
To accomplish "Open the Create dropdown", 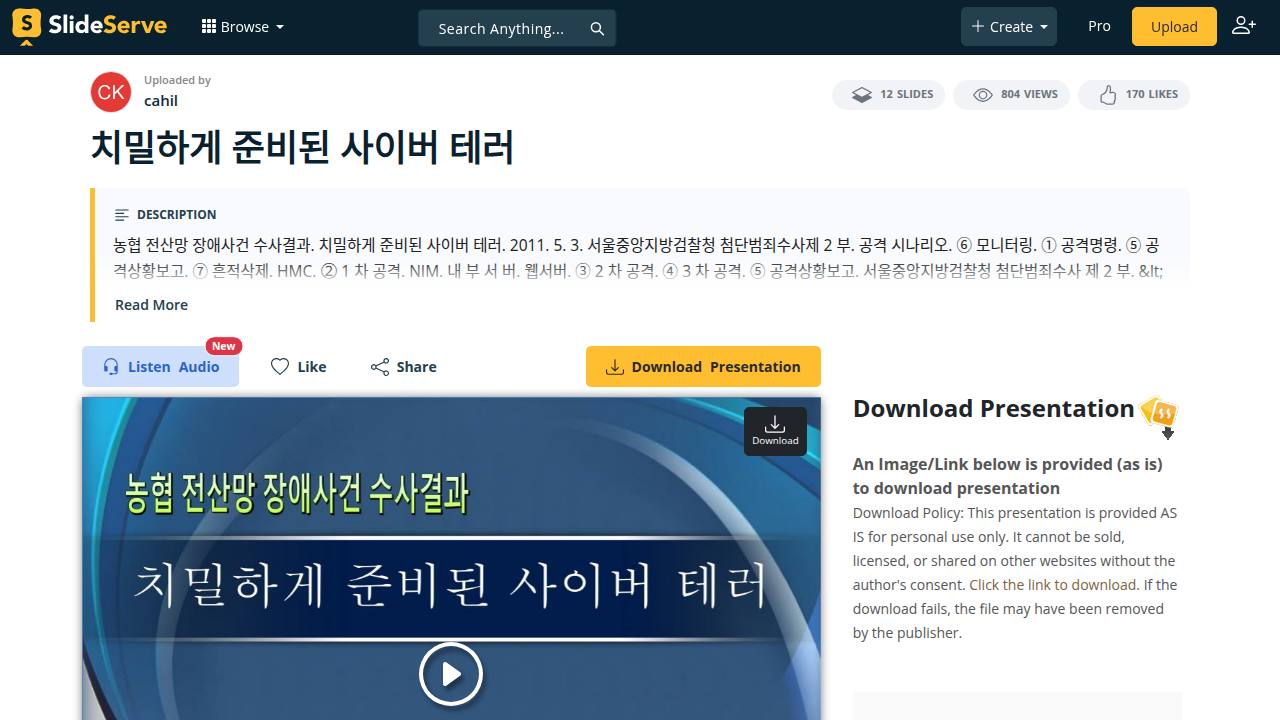I will (x=1009, y=27).
